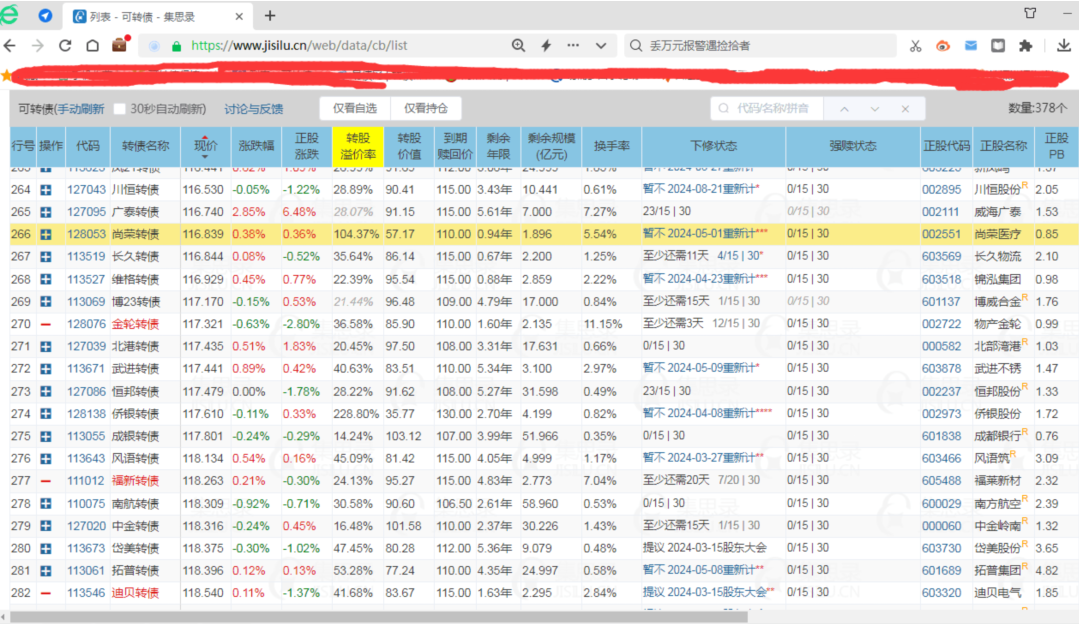Sort table by 现价 column header
Screen dimensions: 1079x624
point(206,146)
